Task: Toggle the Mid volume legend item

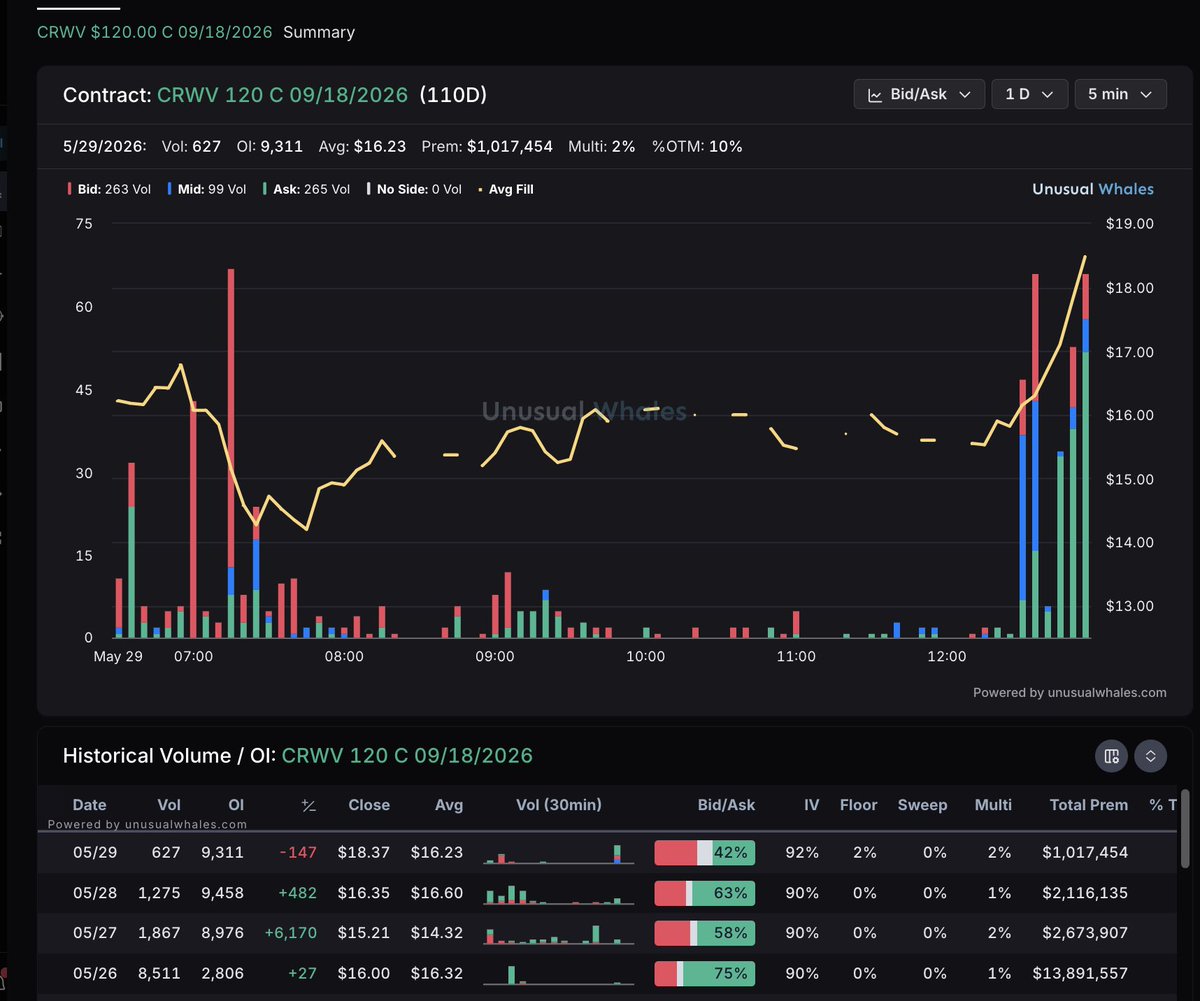Action: tap(207, 189)
